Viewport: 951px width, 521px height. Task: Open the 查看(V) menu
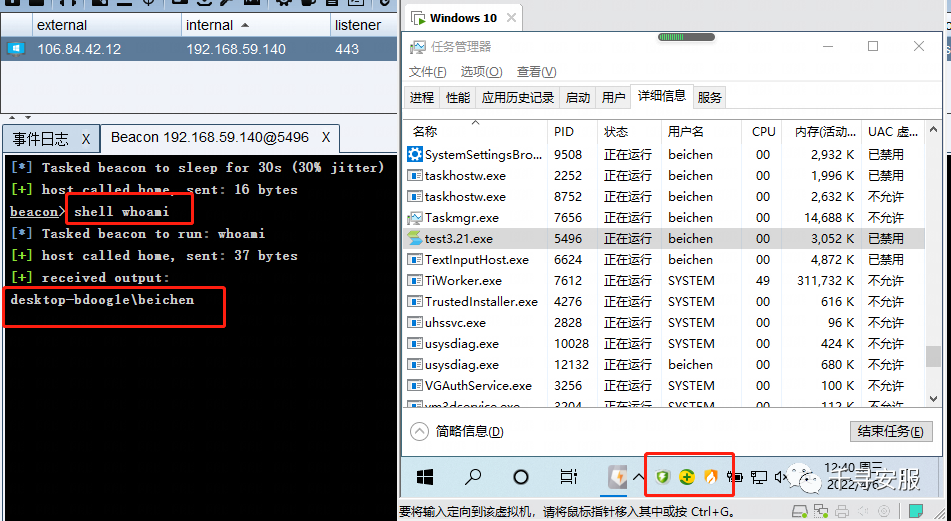click(536, 72)
